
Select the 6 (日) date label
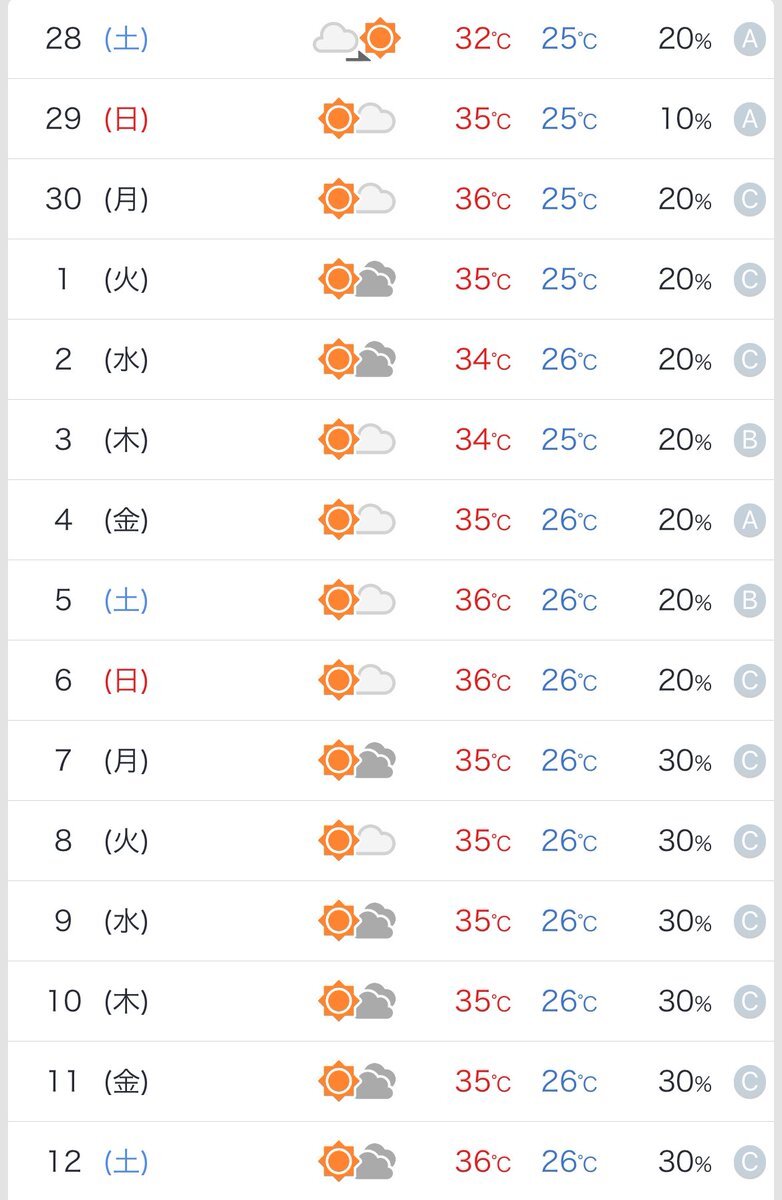click(x=98, y=680)
